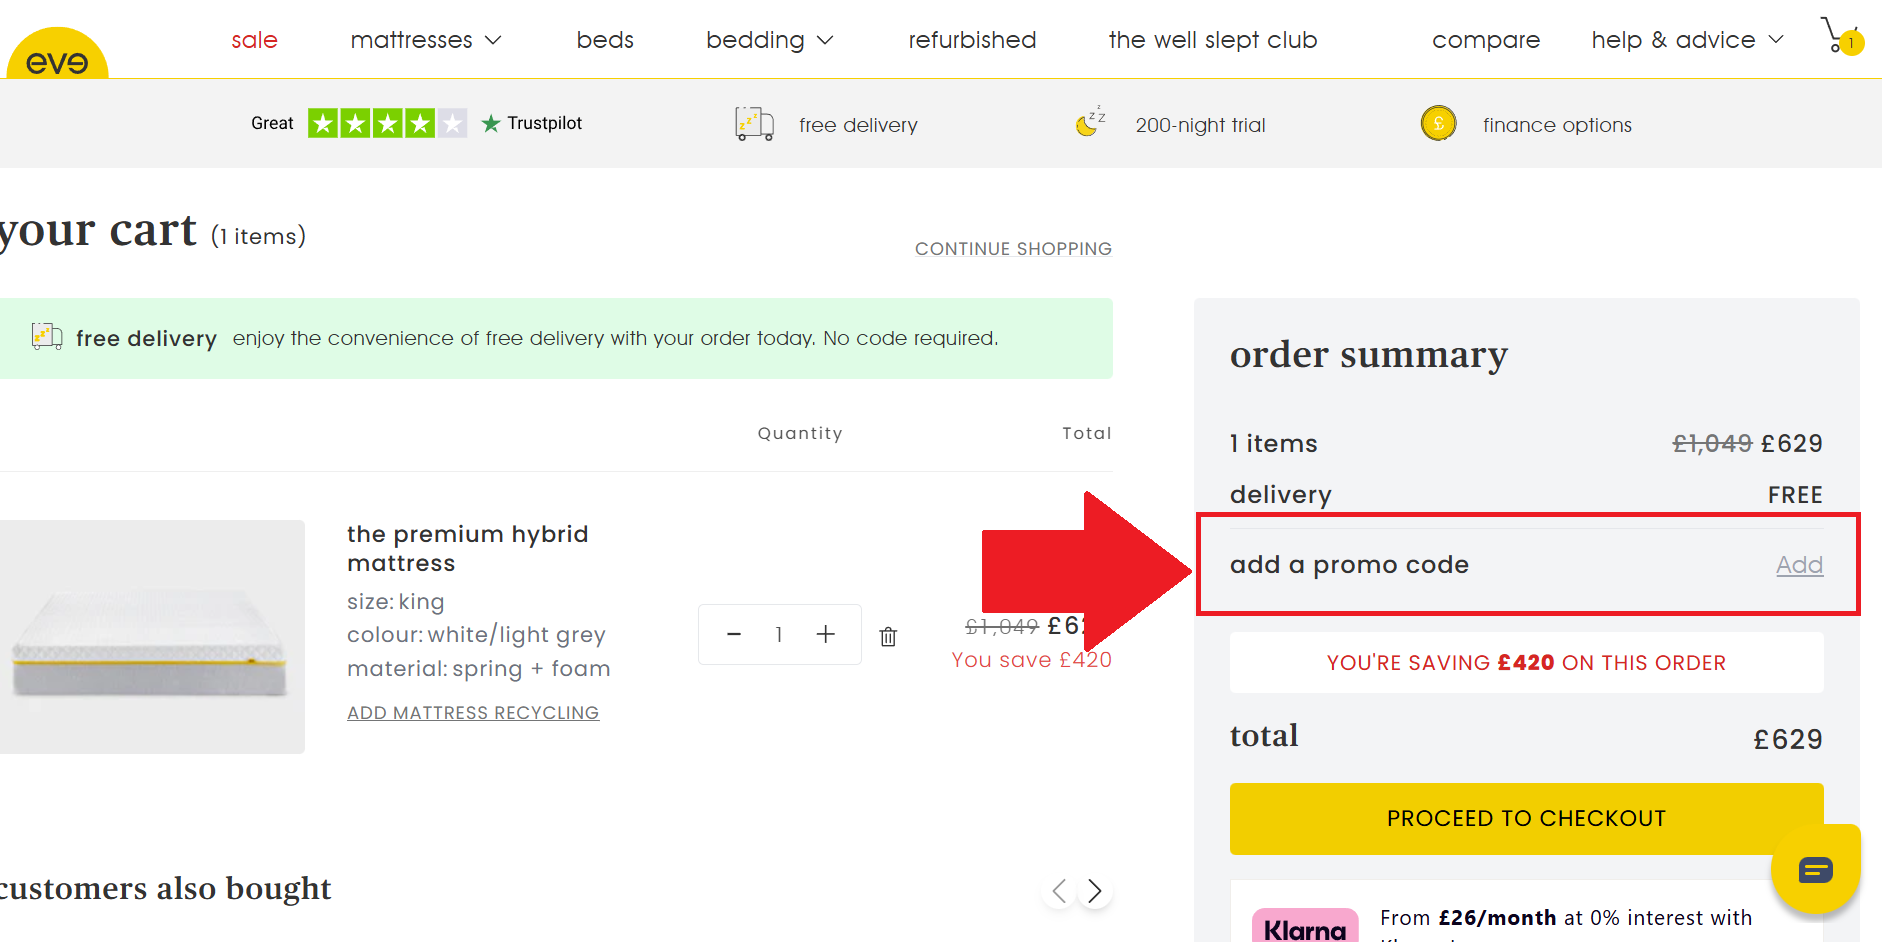
Task: Show next customers also bought items
Action: (1095, 890)
